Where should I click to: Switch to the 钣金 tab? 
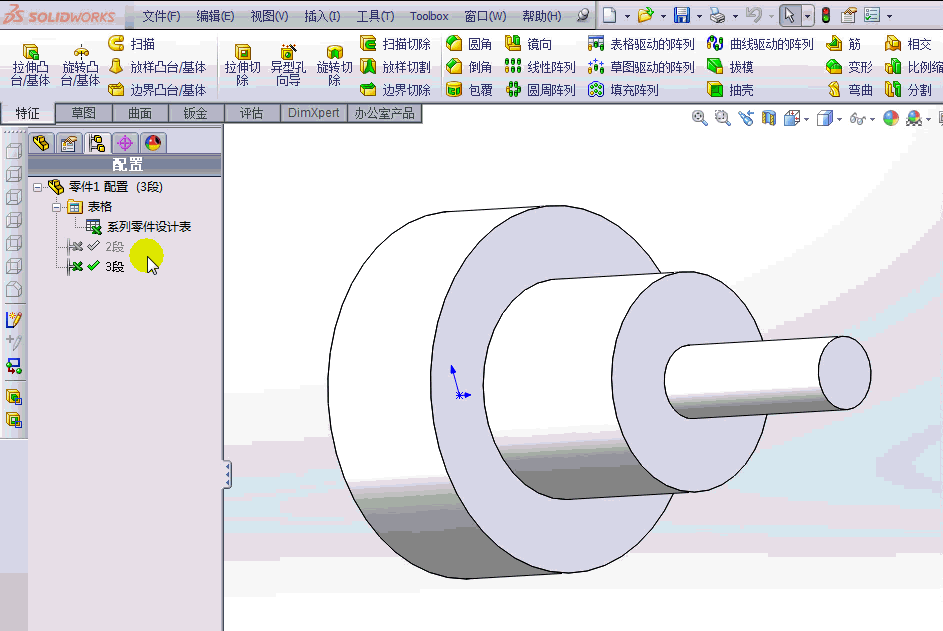click(x=195, y=113)
